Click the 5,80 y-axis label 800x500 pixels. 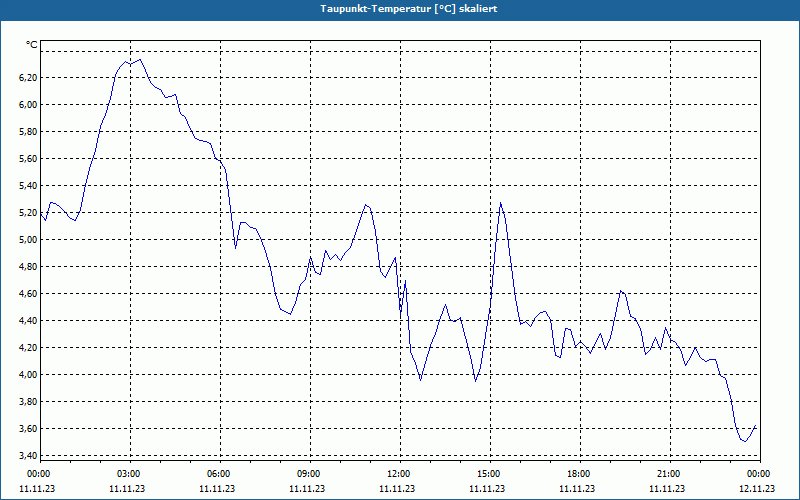coord(28,132)
